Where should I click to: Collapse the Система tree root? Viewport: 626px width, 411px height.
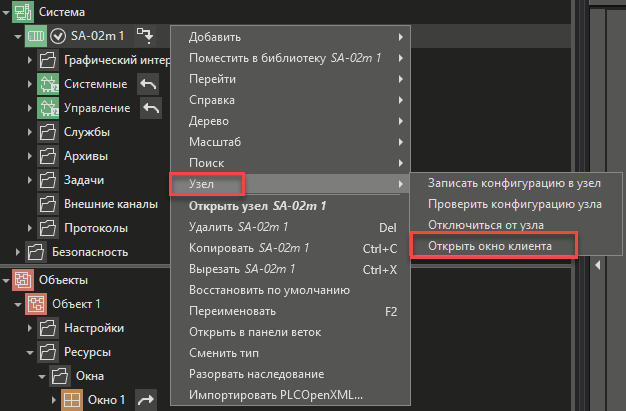pyautogui.click(x=6, y=12)
